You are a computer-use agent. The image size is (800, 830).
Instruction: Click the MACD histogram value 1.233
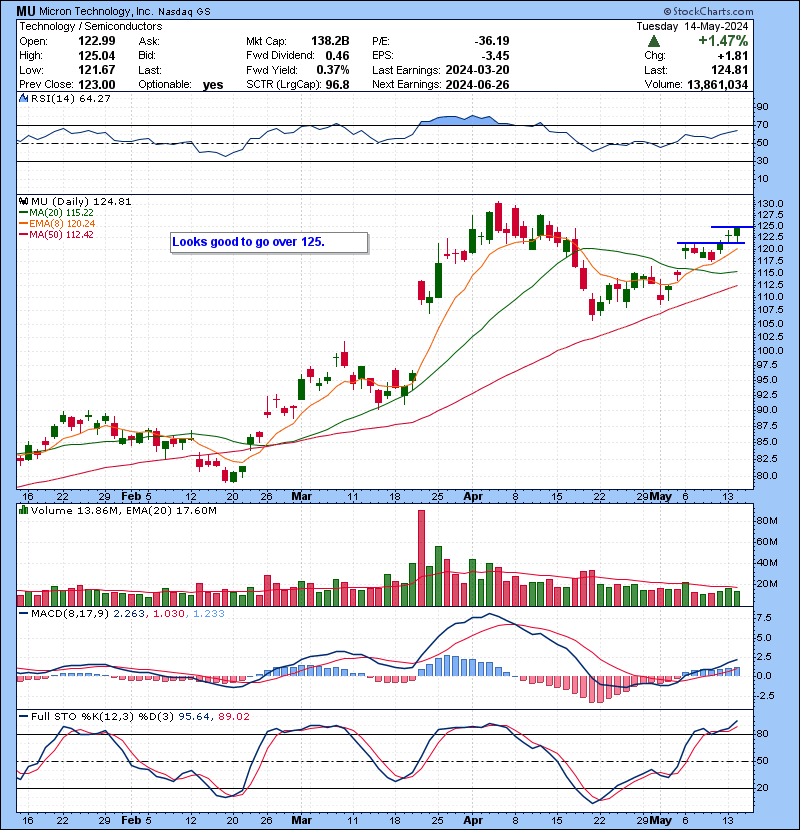coord(208,613)
